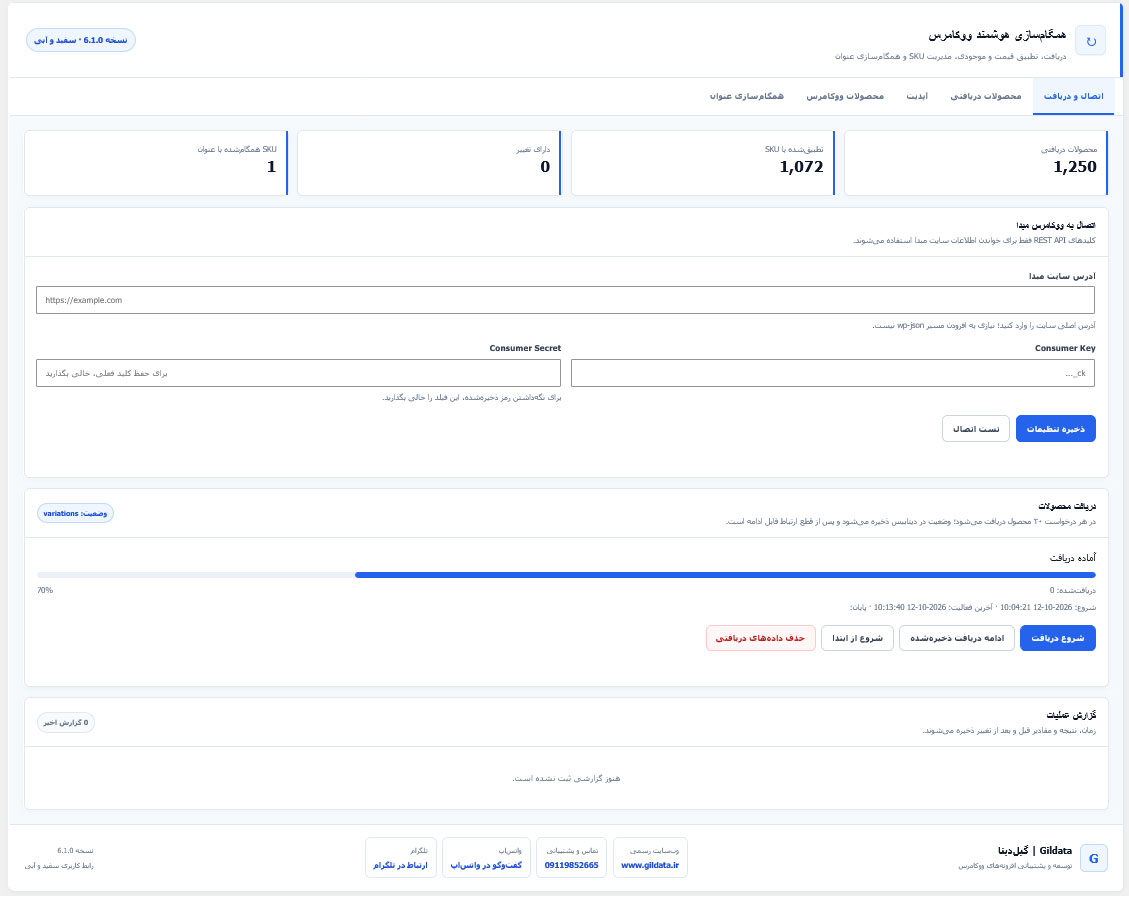Test the connection with "تست اتصال"
The width and height of the screenshot is (1129, 897).
[976, 429]
